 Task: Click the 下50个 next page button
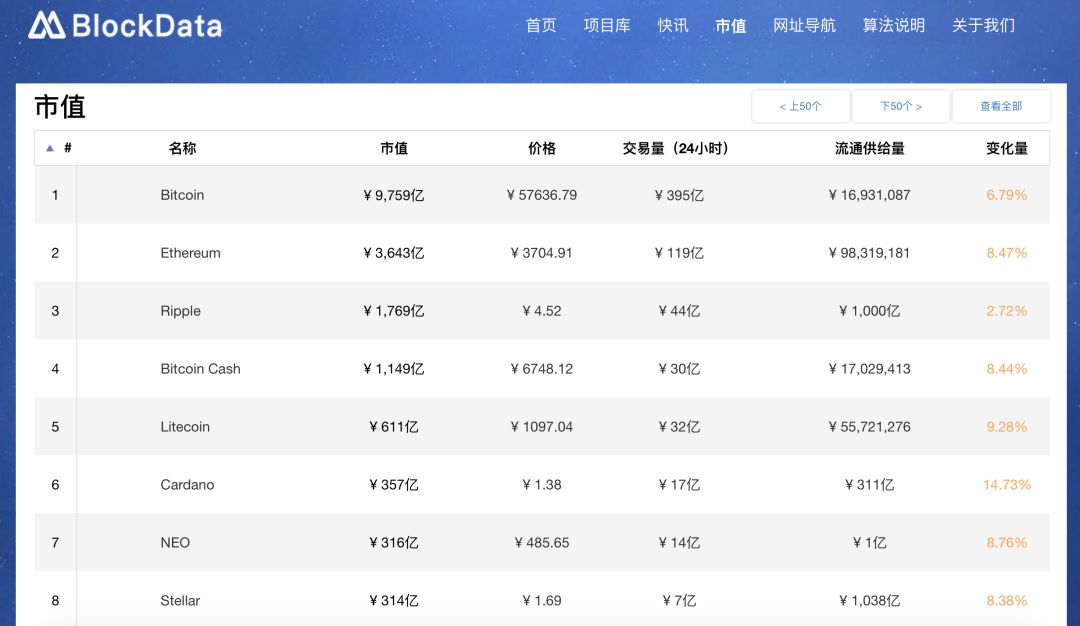900,106
